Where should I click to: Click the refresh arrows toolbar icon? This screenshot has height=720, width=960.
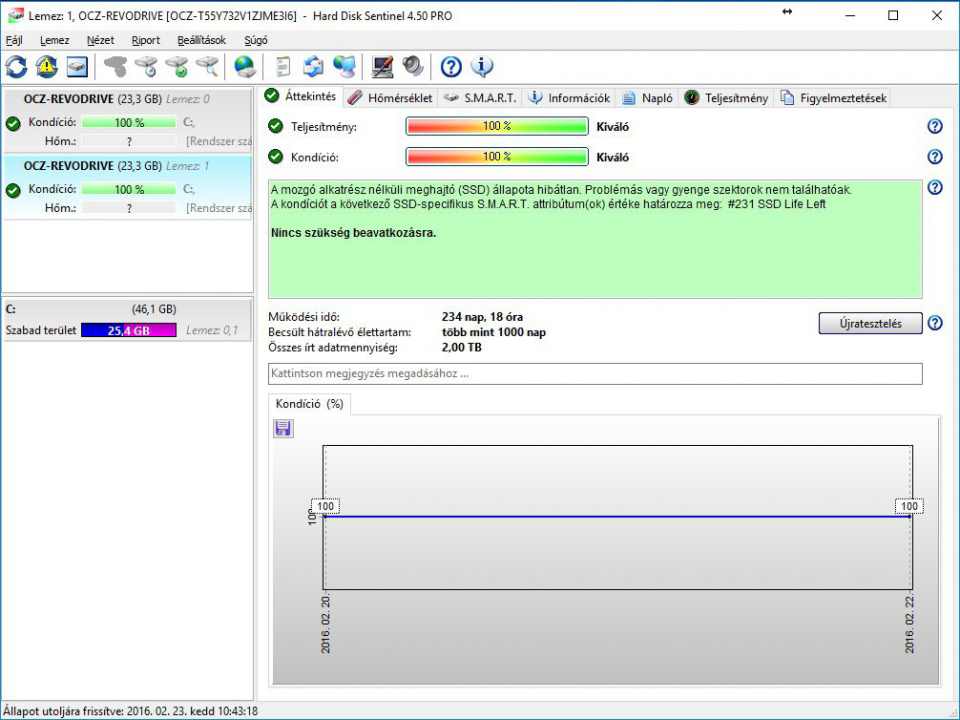pyautogui.click(x=17, y=67)
